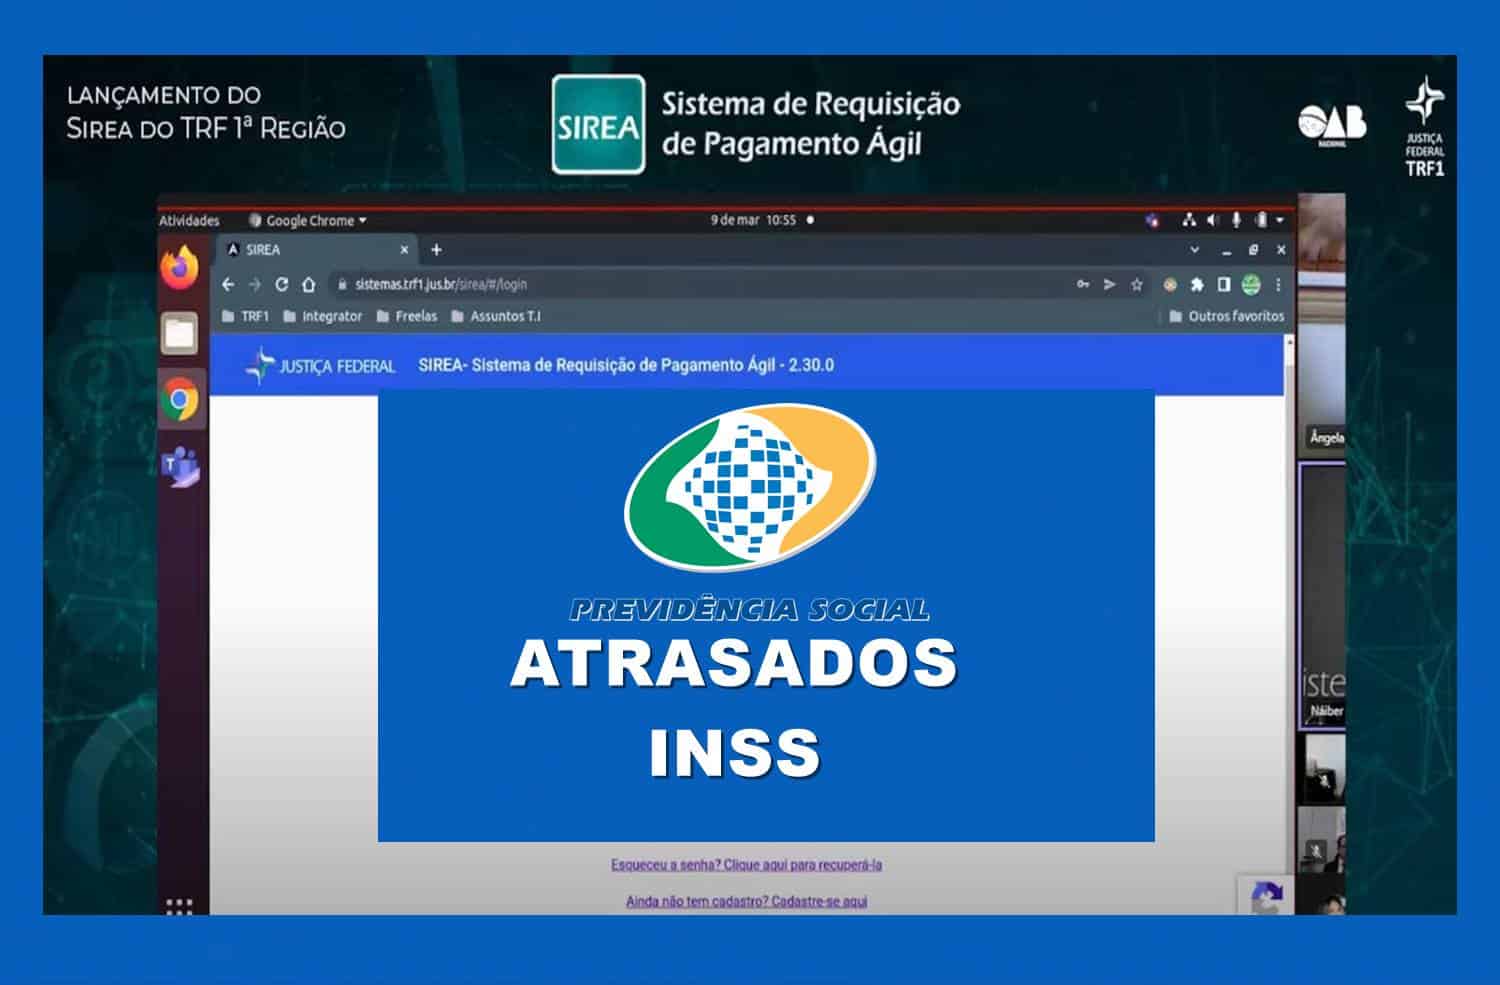The image size is (1500, 985).
Task: Open a new browser tab
Action: click(436, 250)
